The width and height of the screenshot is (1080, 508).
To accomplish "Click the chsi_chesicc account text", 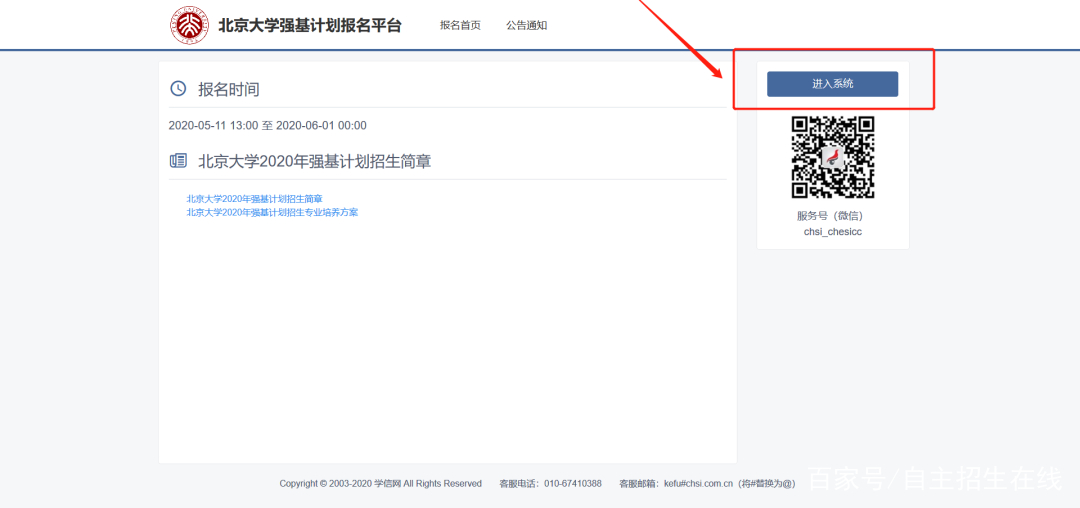I will 832,232.
